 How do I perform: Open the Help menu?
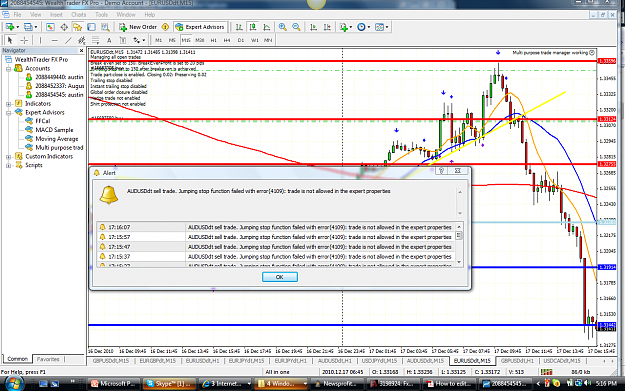[x=149, y=15]
